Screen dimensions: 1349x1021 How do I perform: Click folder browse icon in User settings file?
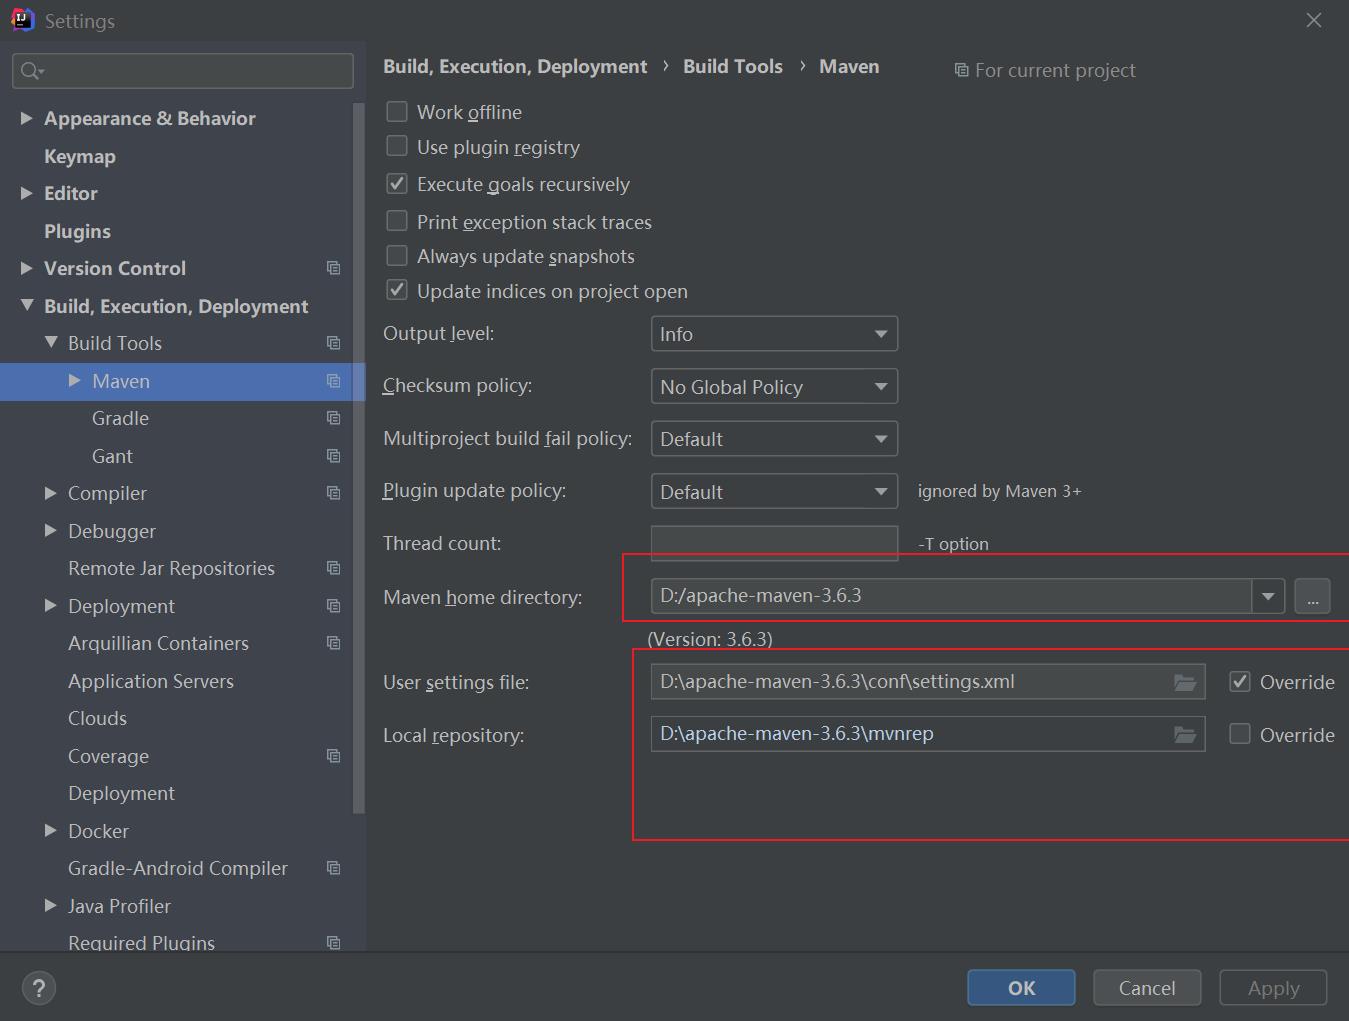click(x=1185, y=682)
